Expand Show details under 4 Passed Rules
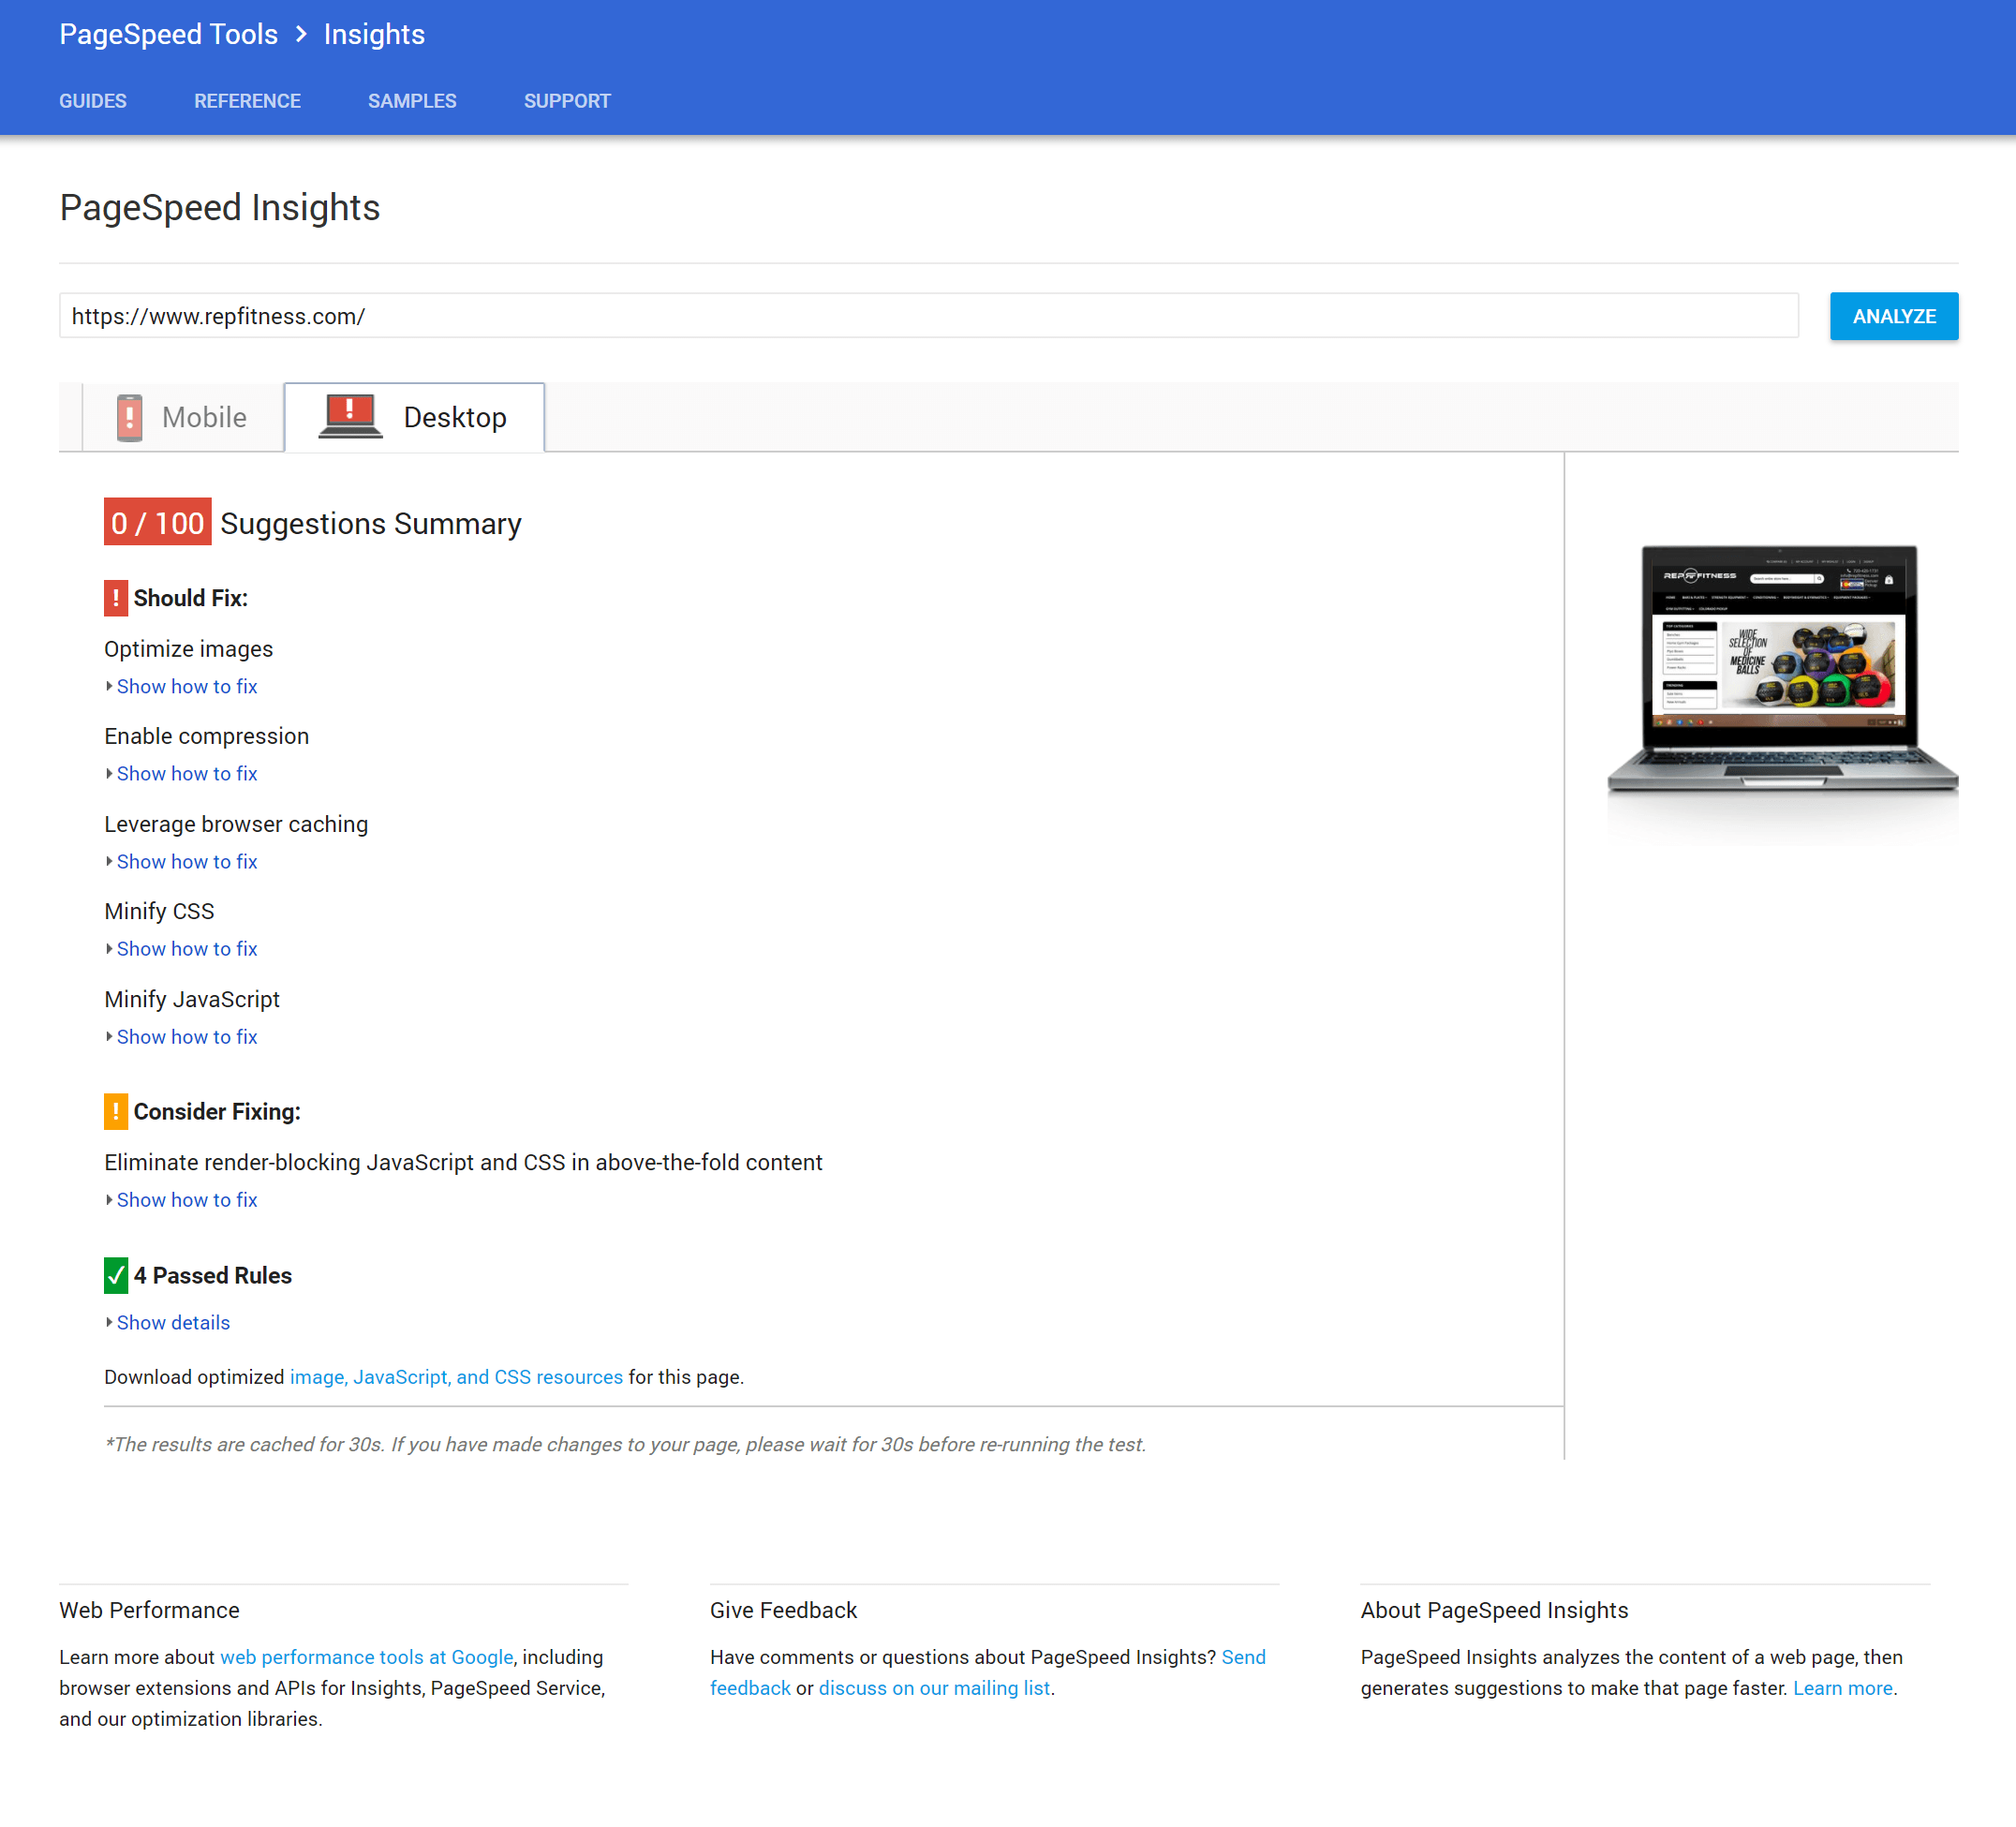The image size is (2016, 1827). pos(173,1322)
